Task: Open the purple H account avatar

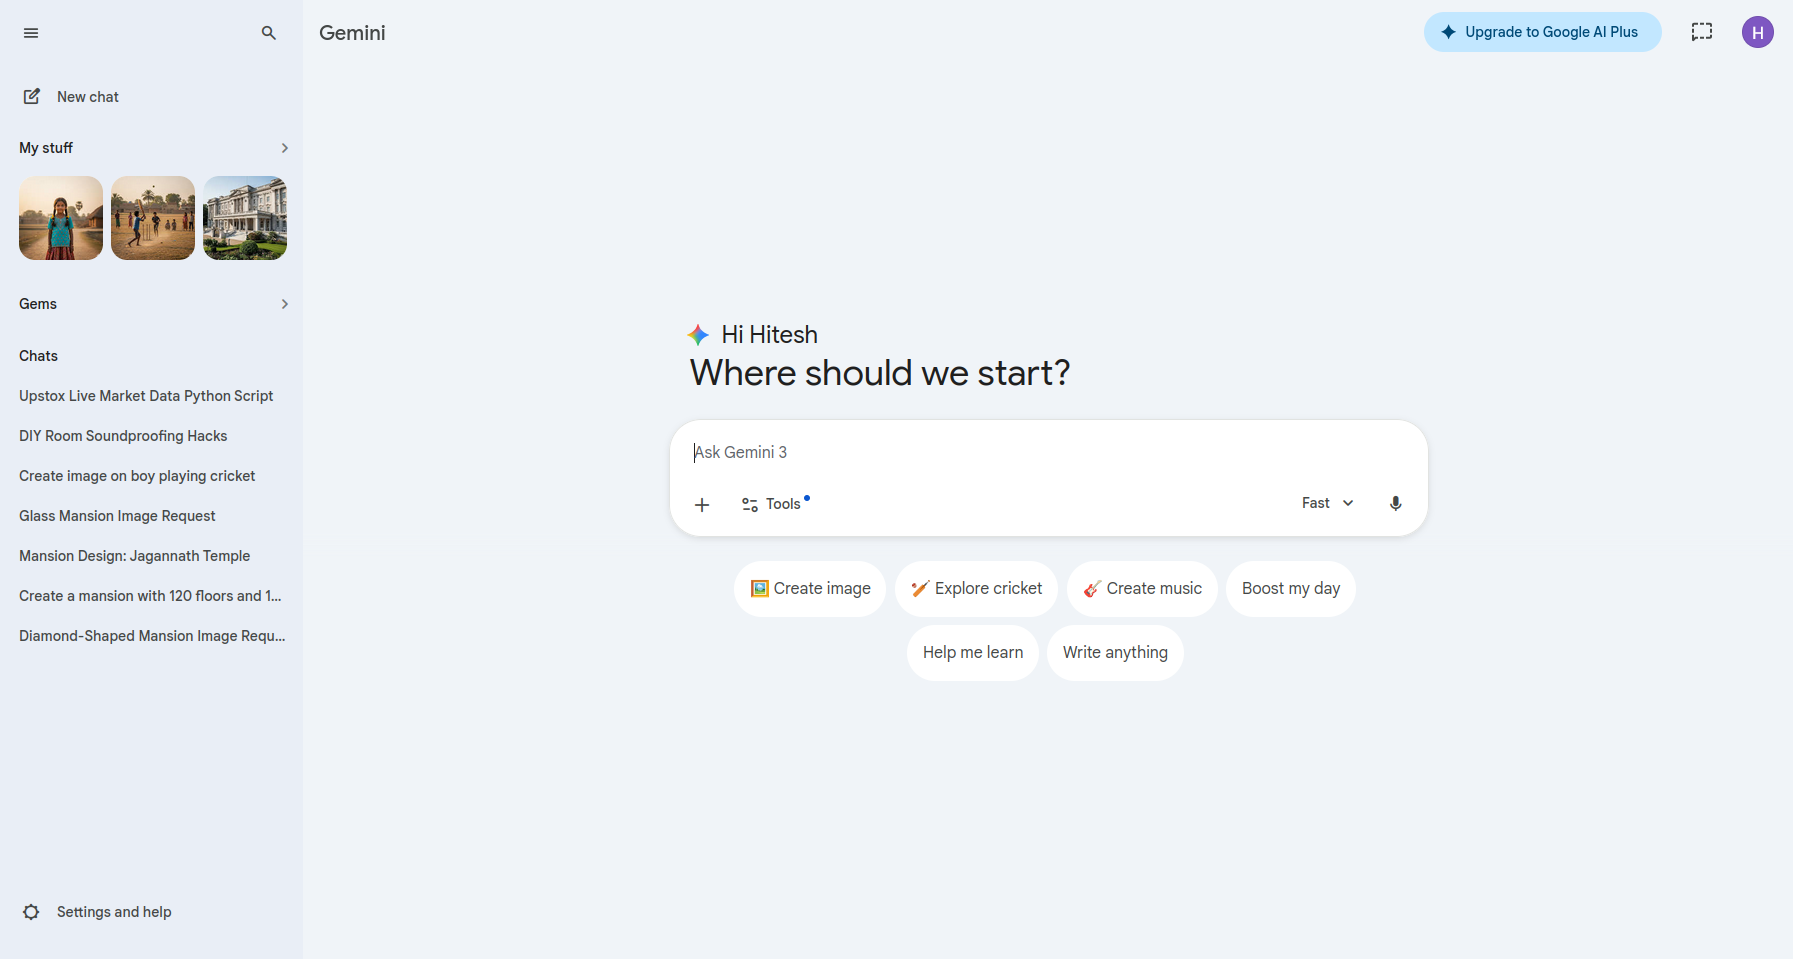Action: click(1757, 32)
